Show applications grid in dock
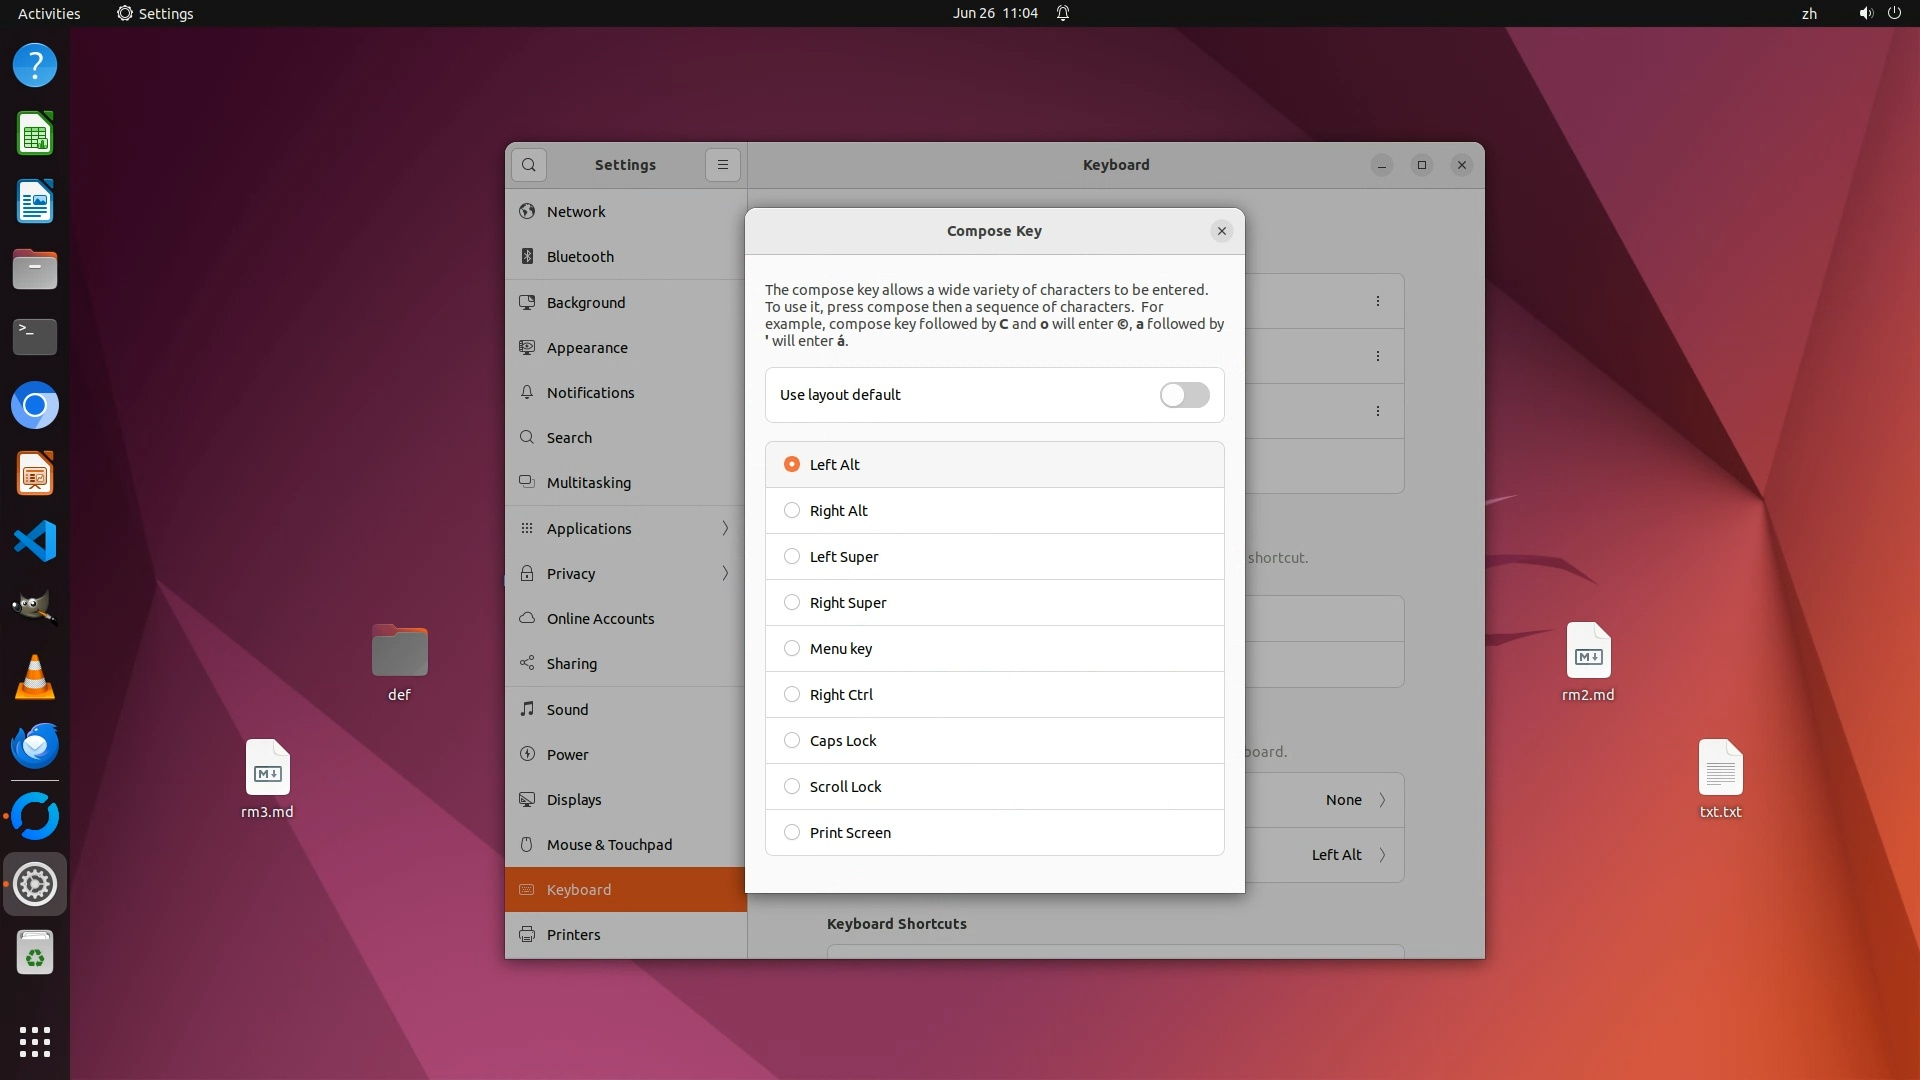1920x1080 pixels. (35, 1041)
